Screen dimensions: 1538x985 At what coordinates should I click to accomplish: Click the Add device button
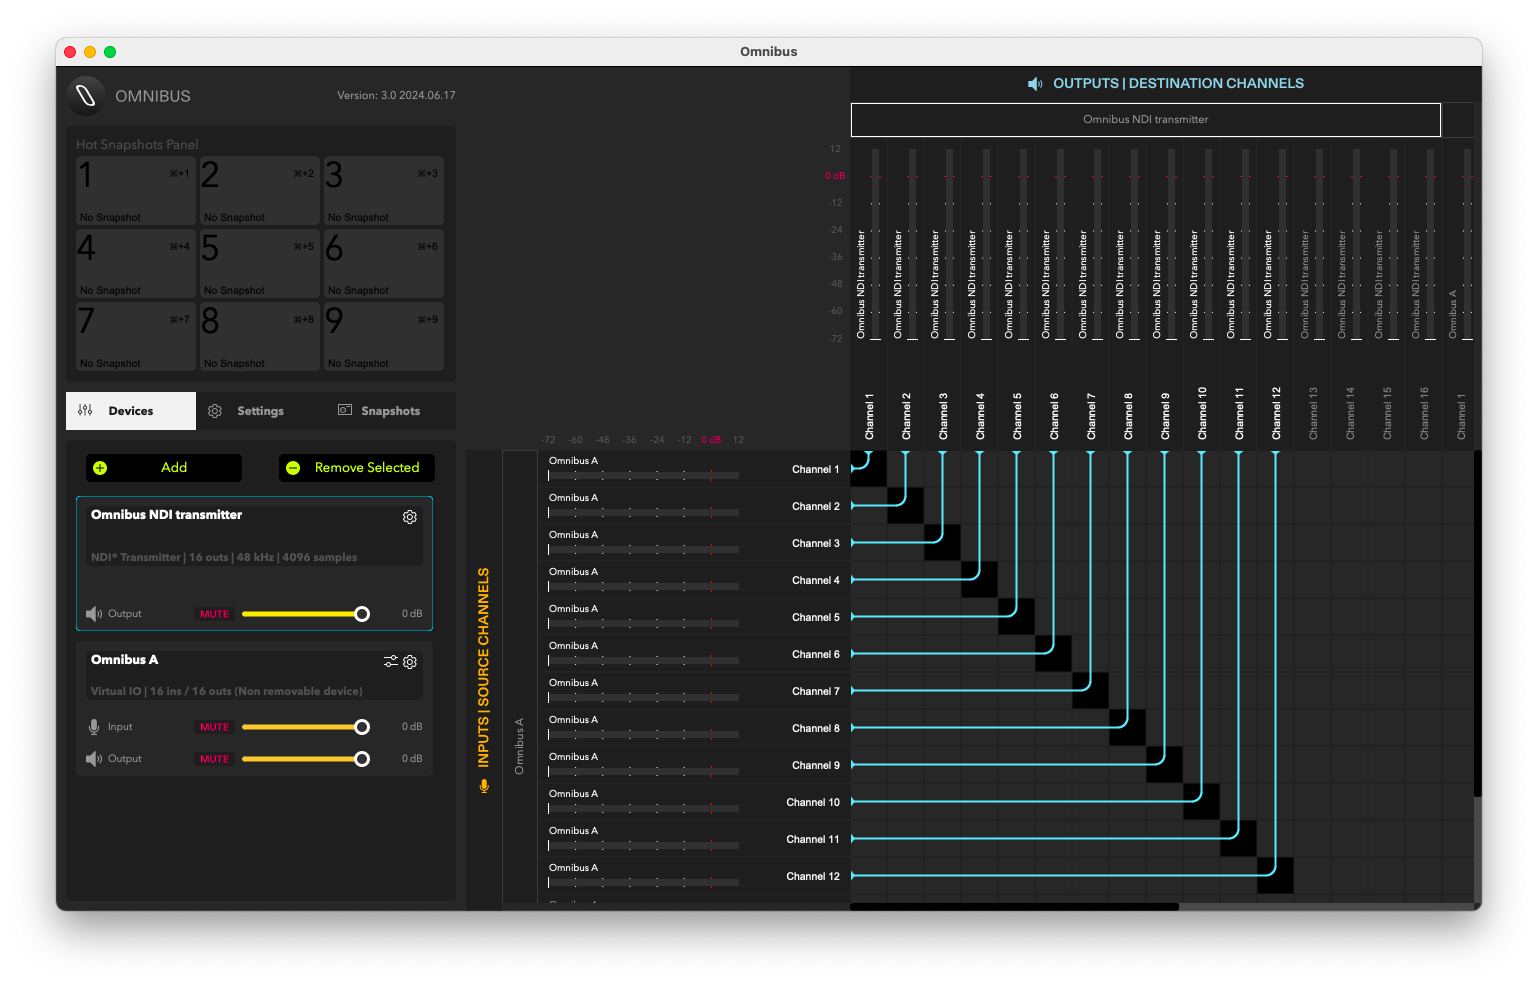pyautogui.click(x=164, y=468)
